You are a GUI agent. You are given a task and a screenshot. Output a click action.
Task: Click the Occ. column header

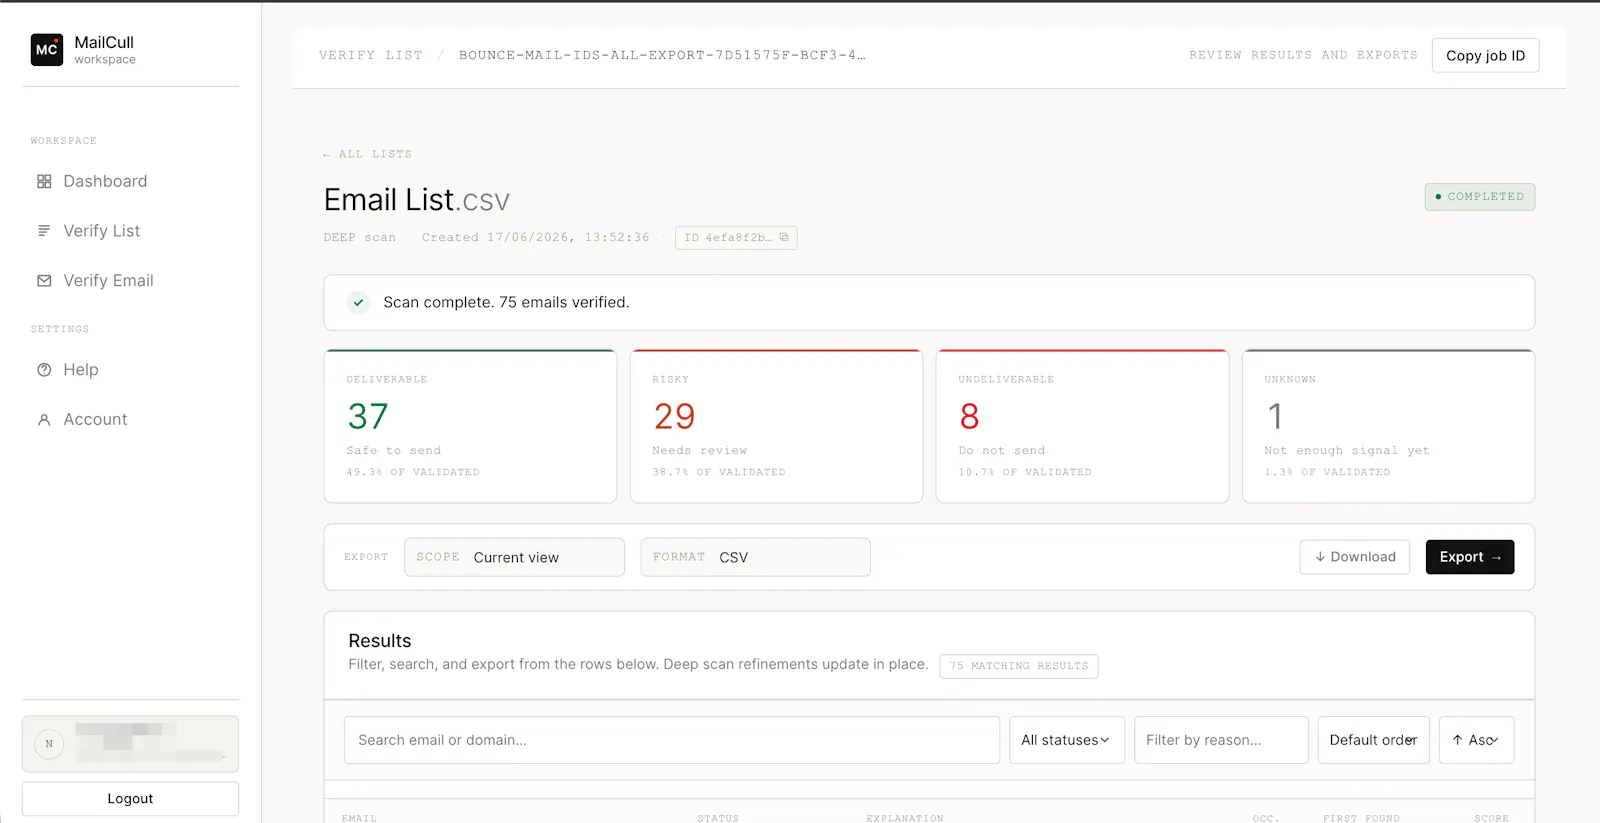[1265, 818]
